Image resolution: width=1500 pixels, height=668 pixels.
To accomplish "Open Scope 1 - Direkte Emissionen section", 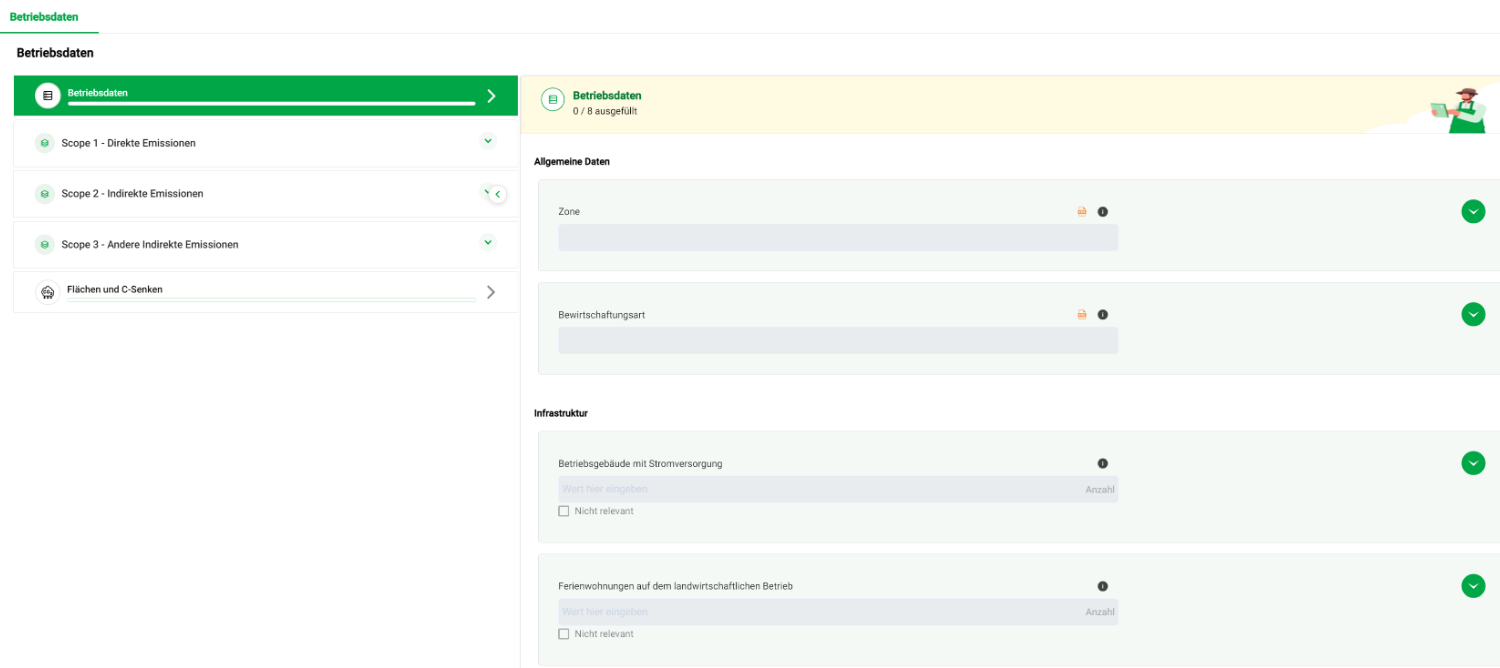I will pyautogui.click(x=266, y=143).
